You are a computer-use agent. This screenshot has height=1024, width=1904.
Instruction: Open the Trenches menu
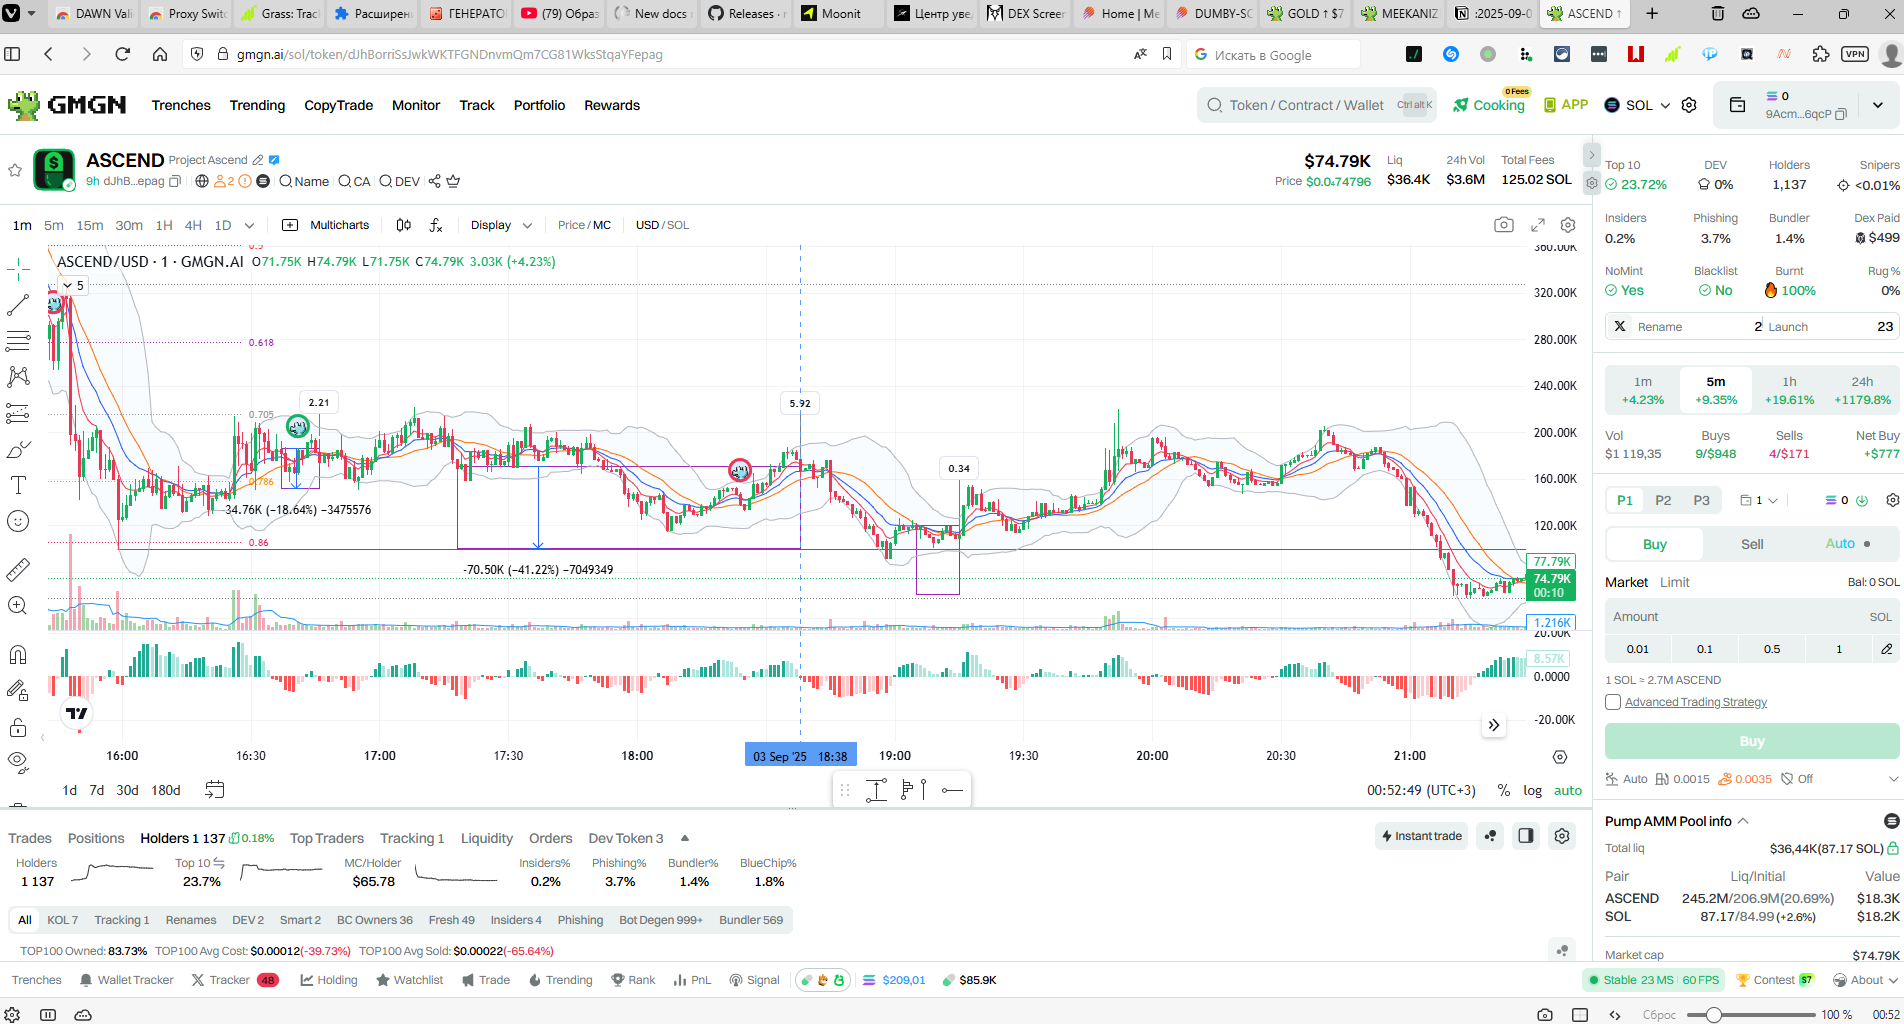pos(181,105)
